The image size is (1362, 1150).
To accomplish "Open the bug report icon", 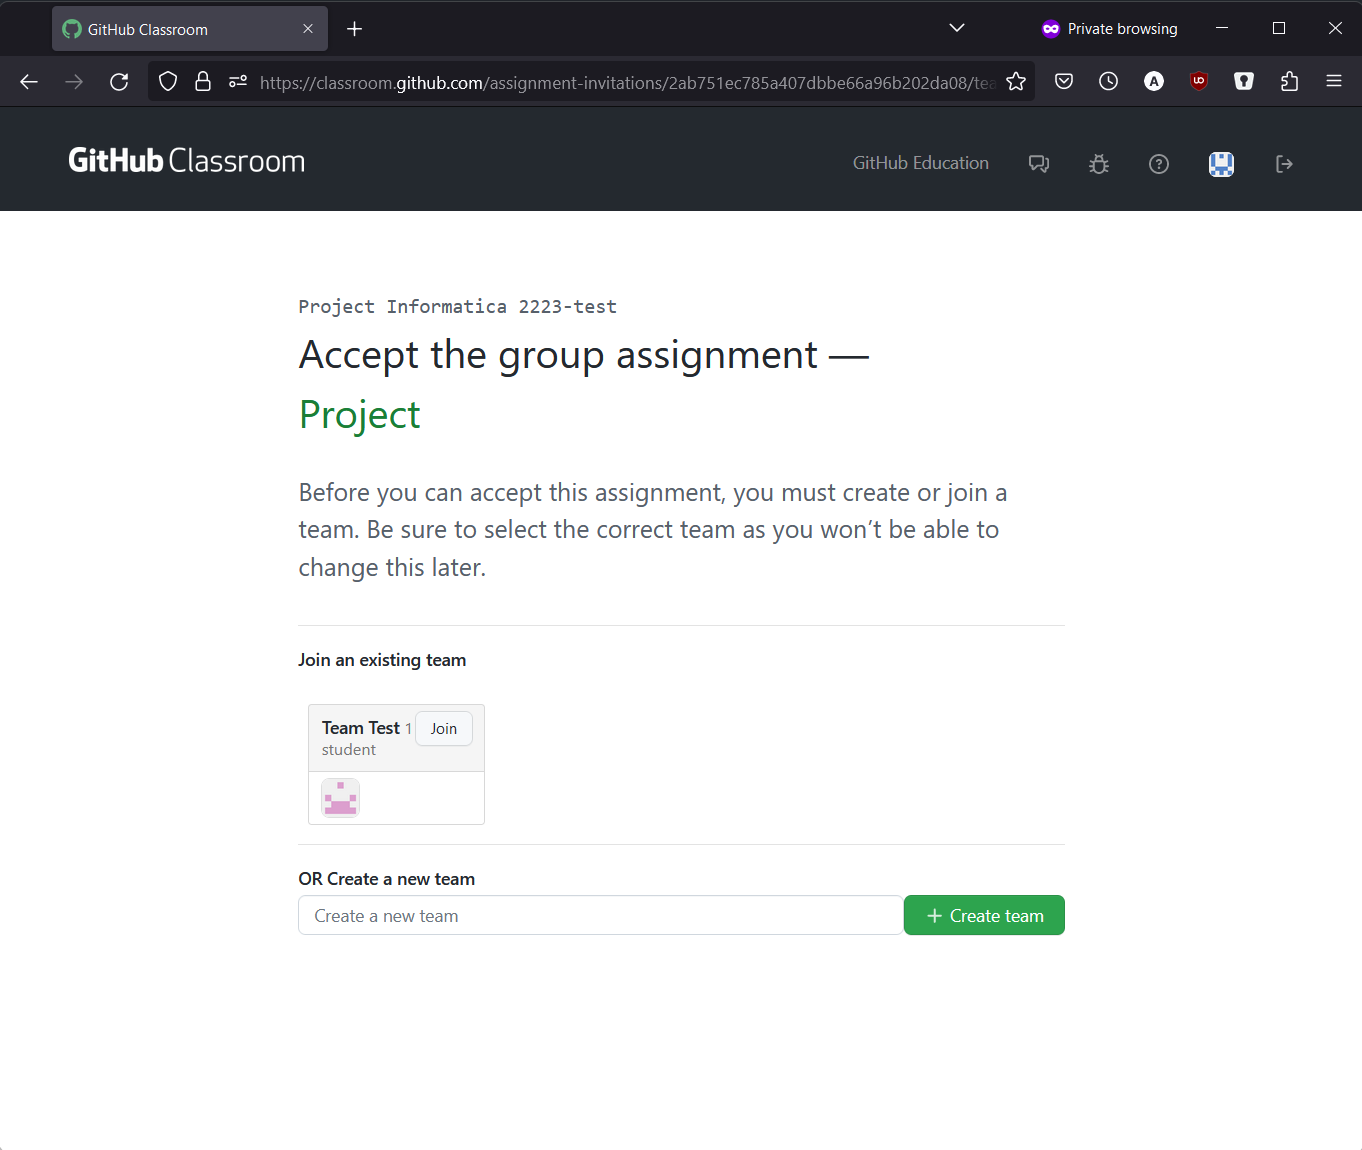I will pyautogui.click(x=1099, y=164).
